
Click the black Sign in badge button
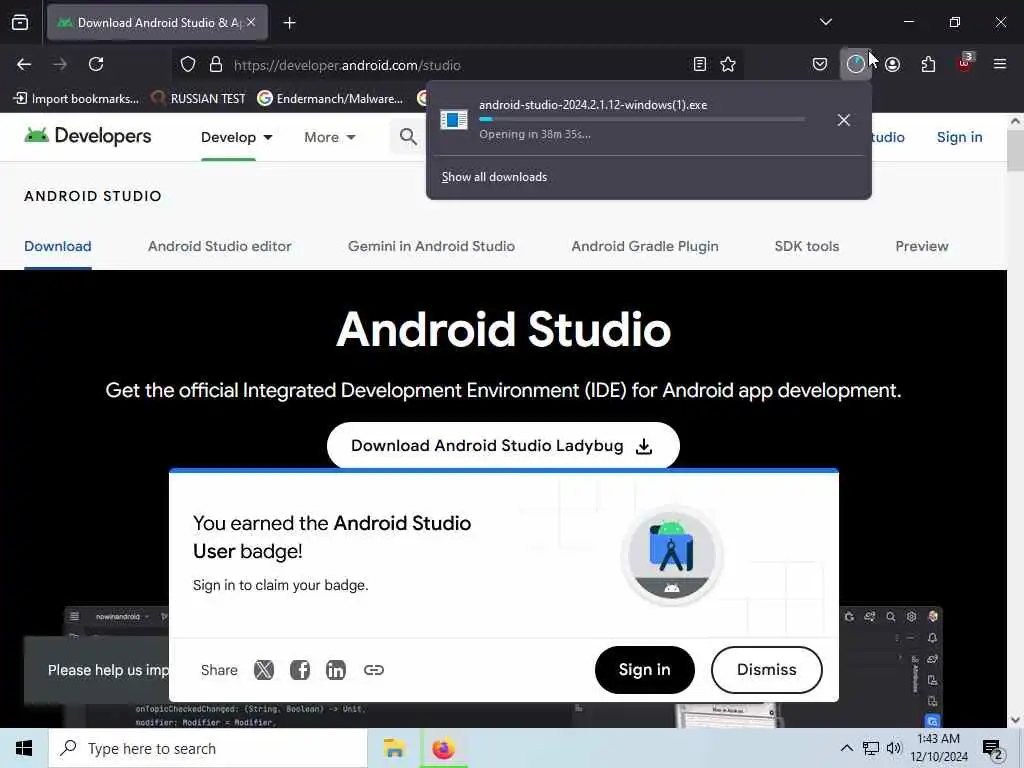645,669
